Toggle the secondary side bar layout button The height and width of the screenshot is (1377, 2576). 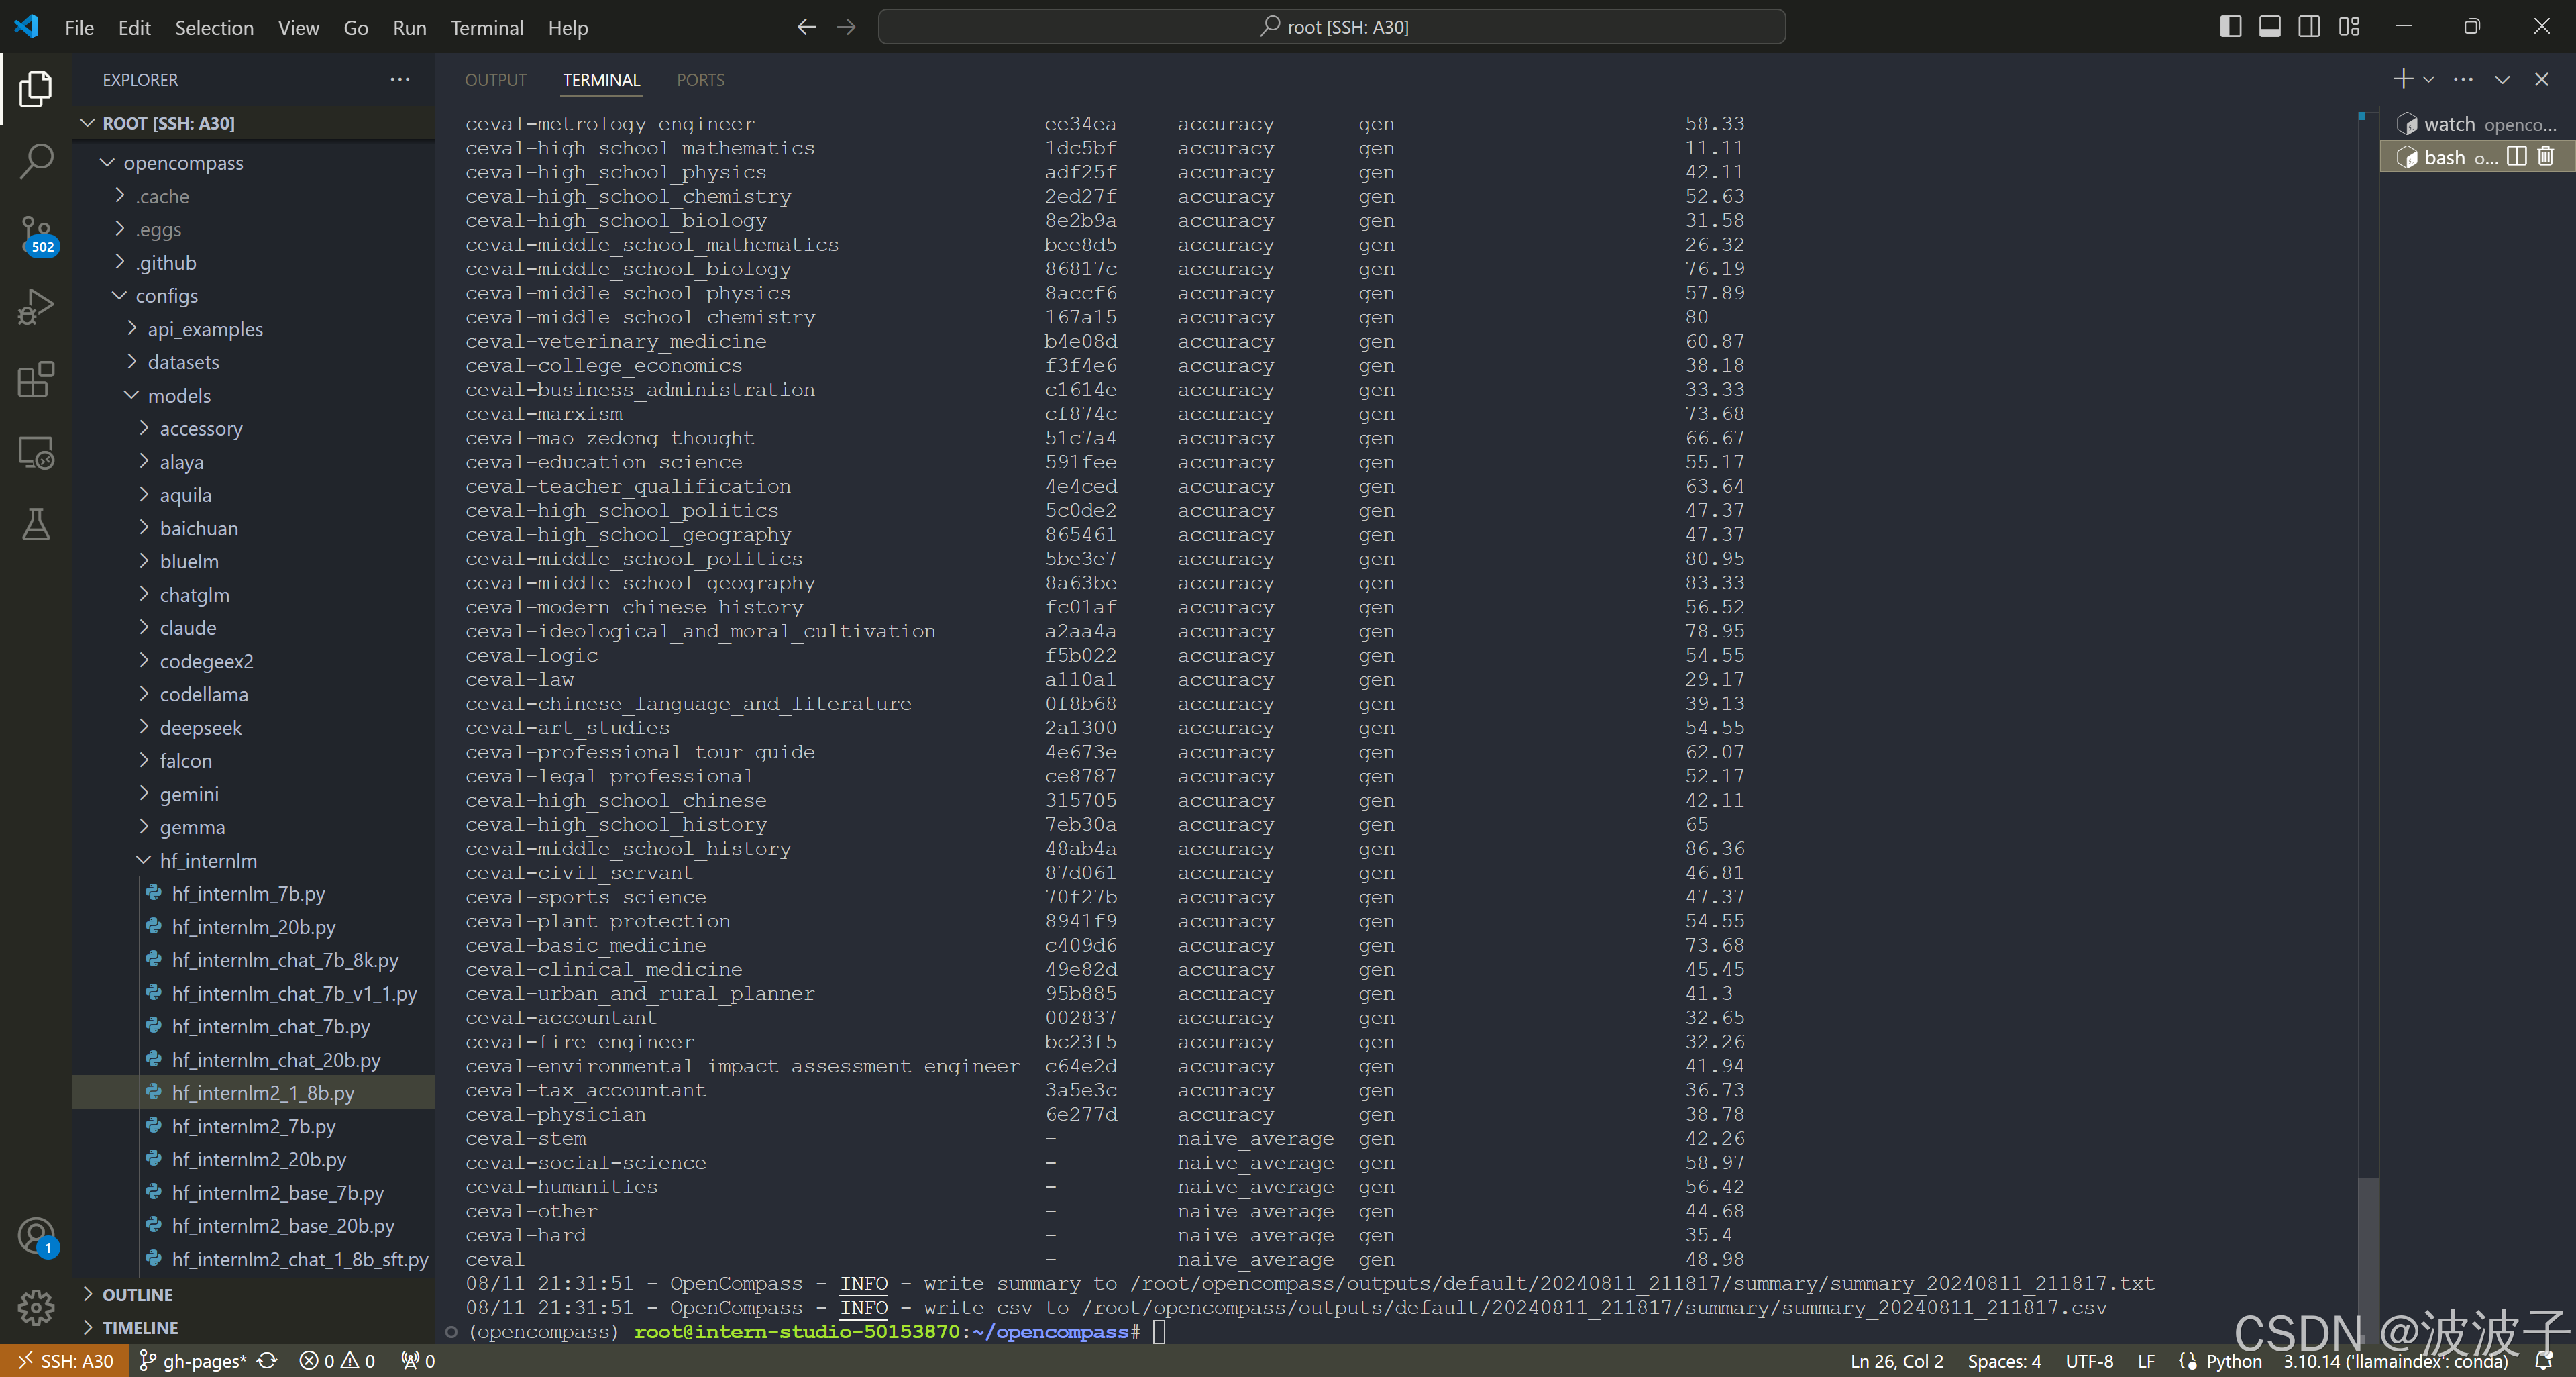pos(2309,27)
